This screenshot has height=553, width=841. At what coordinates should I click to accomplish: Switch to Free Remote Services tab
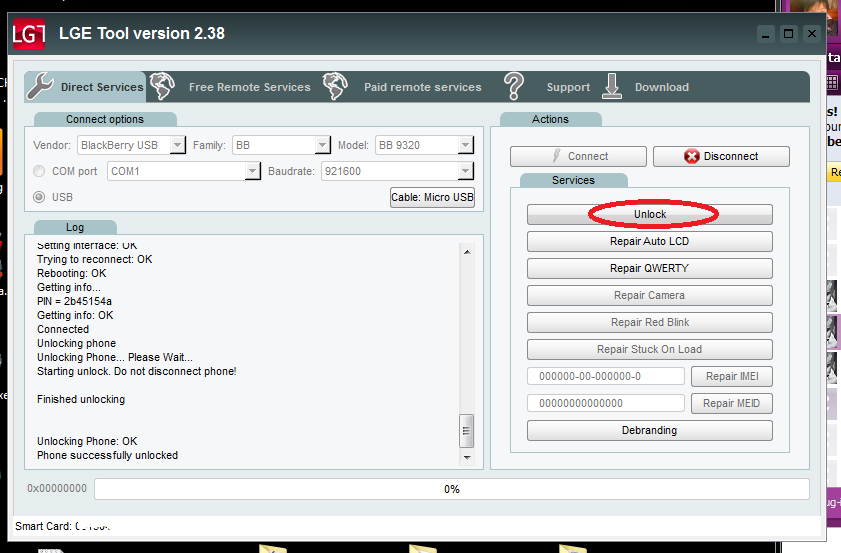(x=249, y=87)
